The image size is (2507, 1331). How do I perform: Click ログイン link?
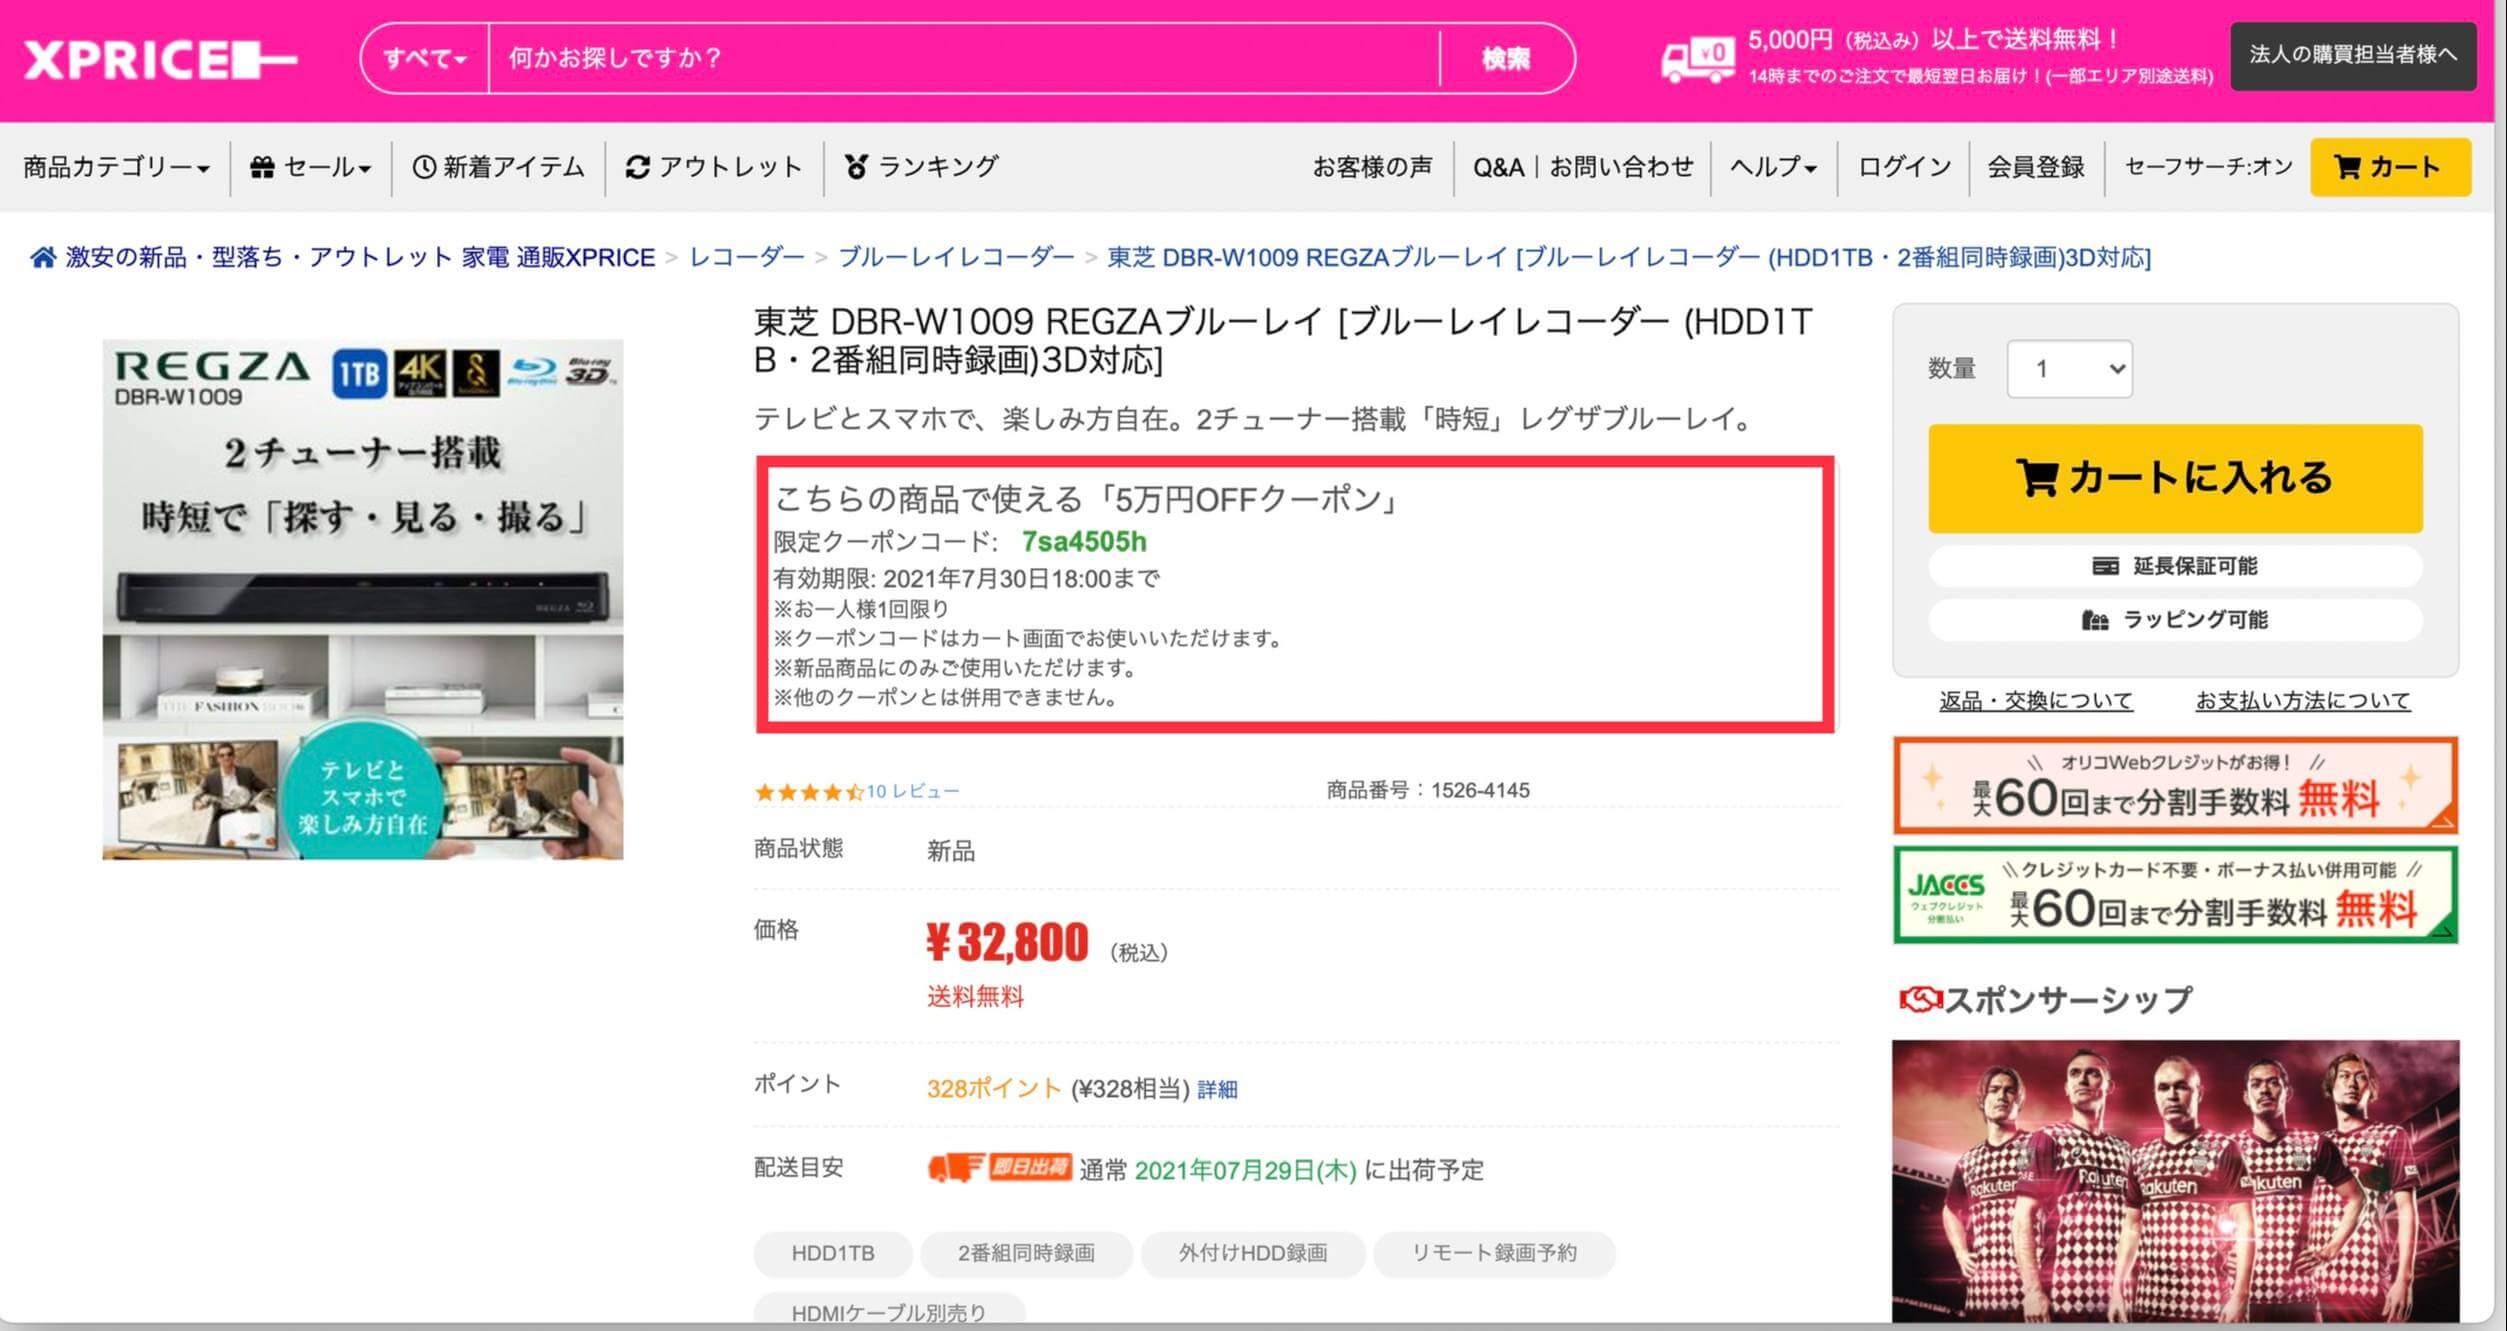click(x=1904, y=167)
